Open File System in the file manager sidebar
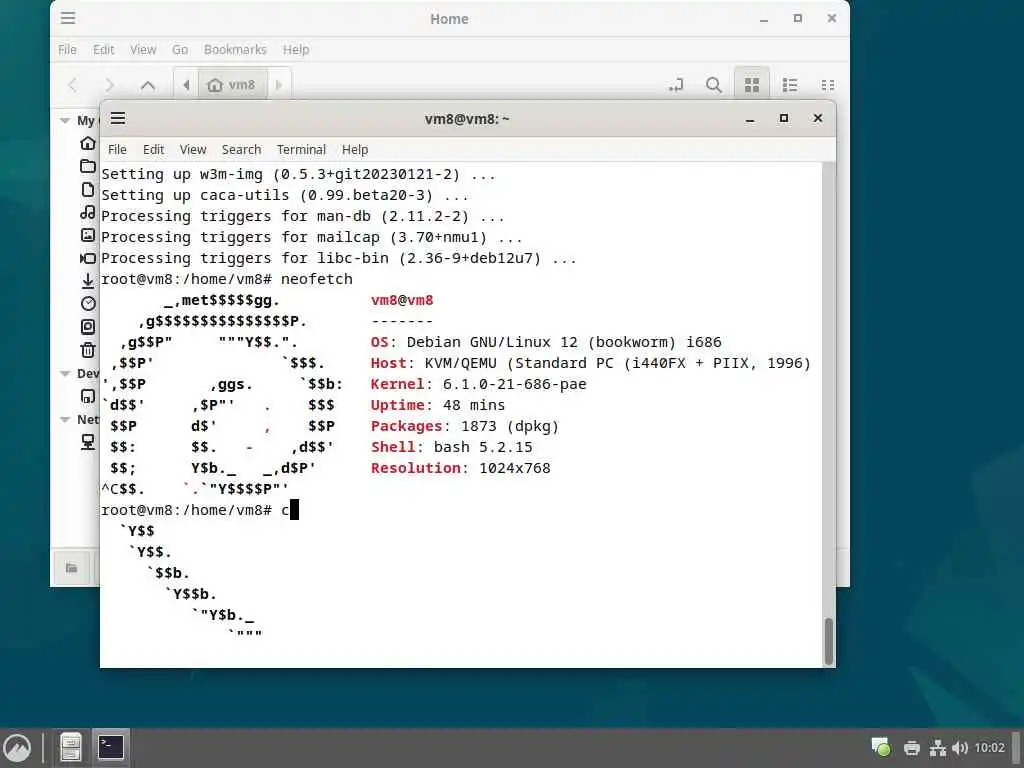 point(88,327)
